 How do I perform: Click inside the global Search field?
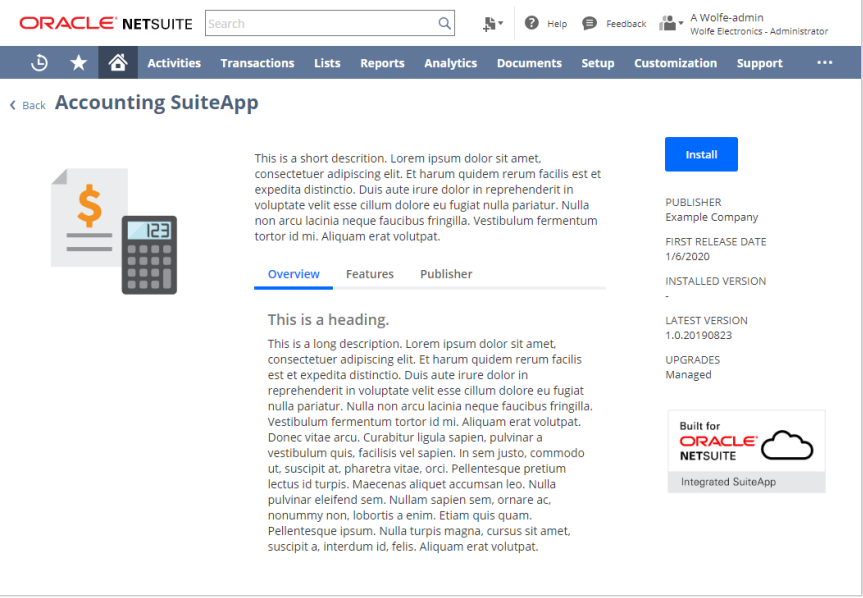tap(320, 23)
